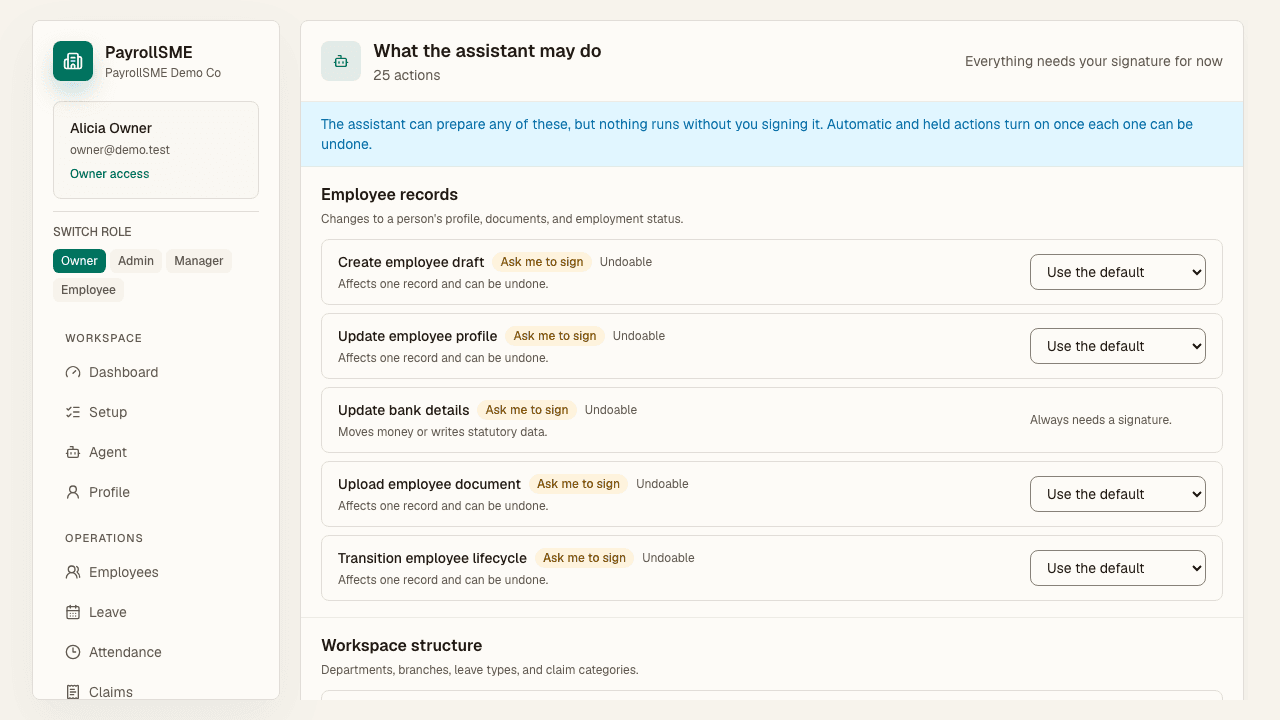
Task: Click the 'Workspace structure' section heading
Action: click(401, 646)
